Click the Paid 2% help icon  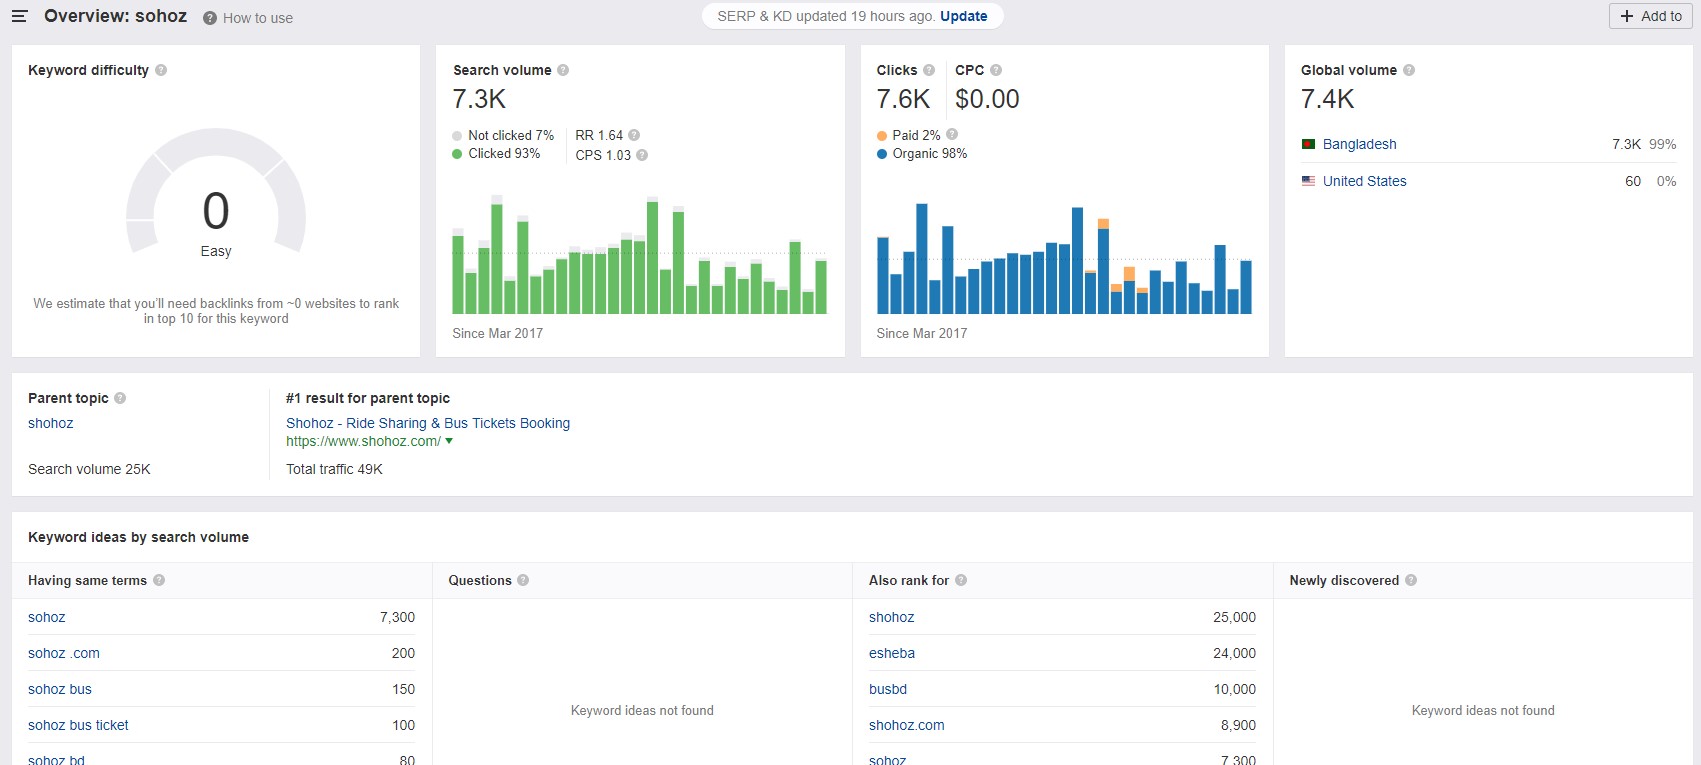pyautogui.click(x=952, y=134)
